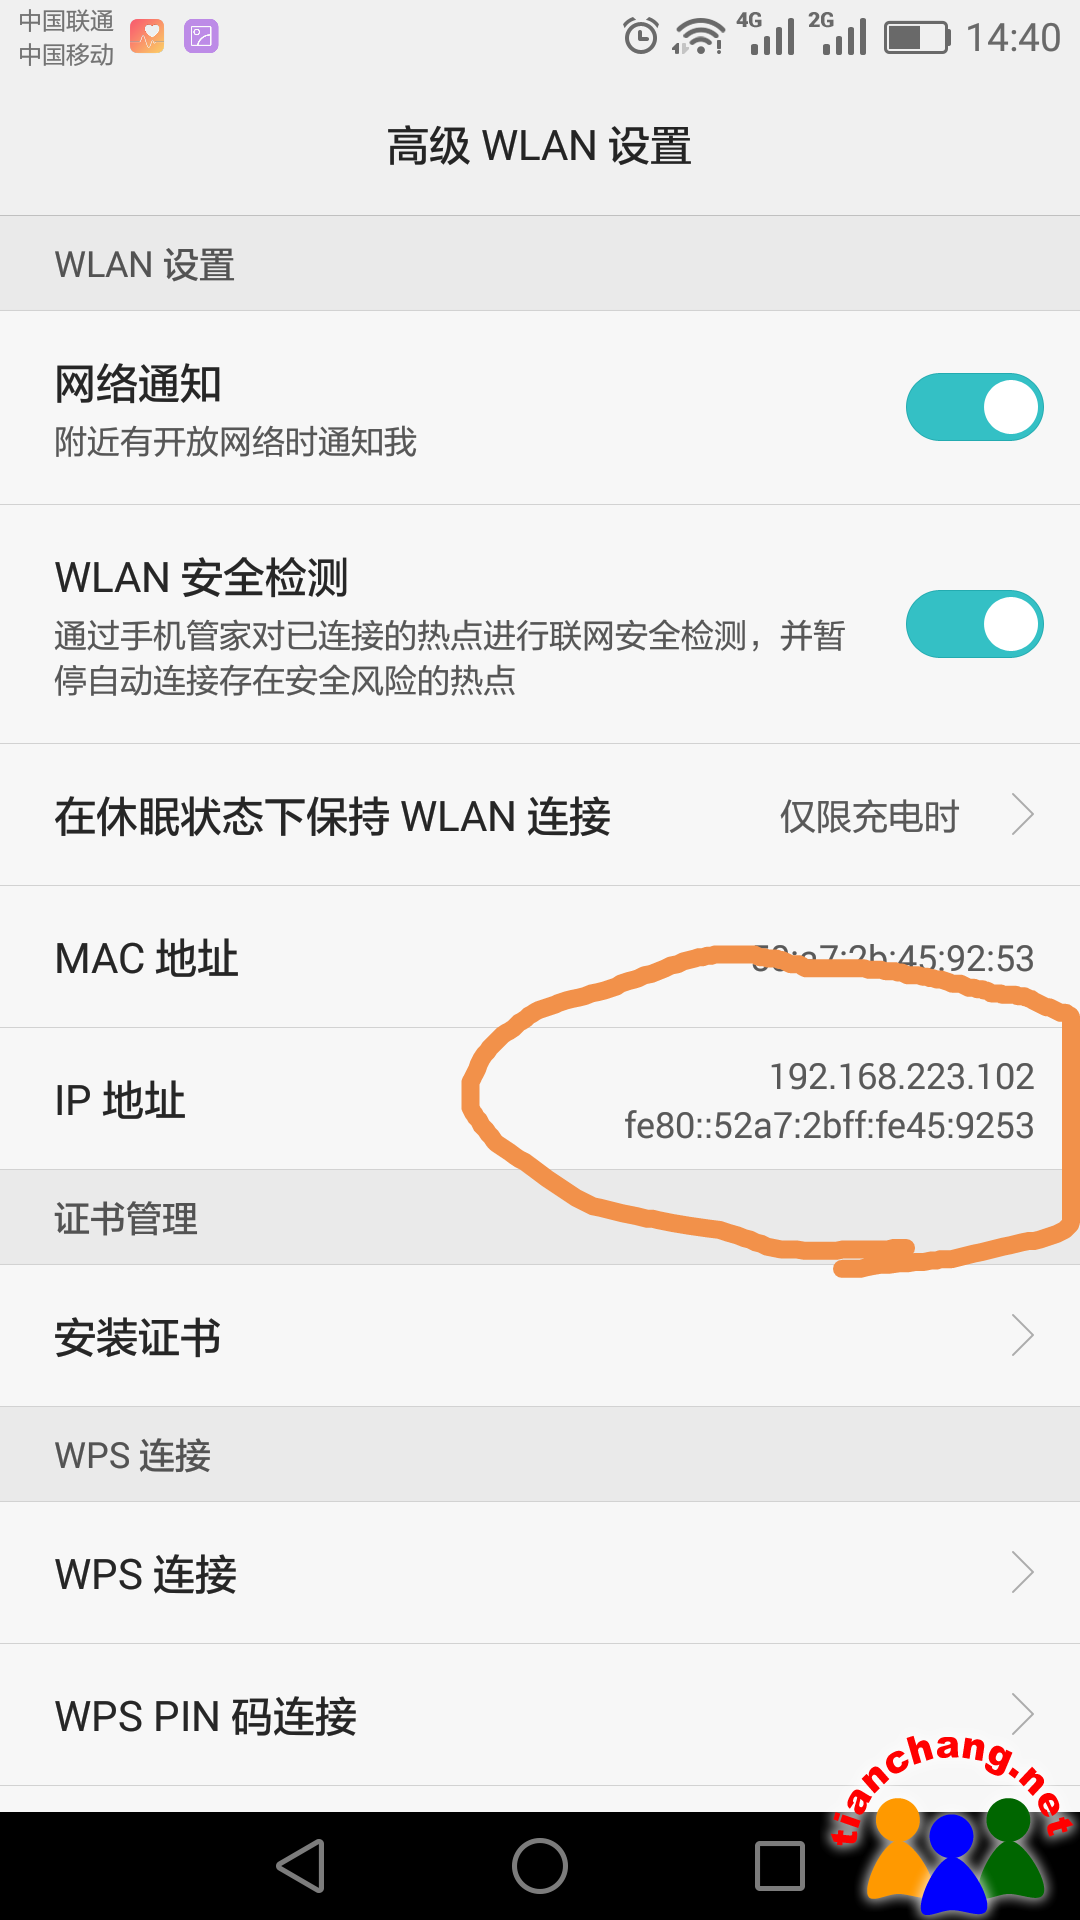
Task: Tap the battery indicator icon
Action: tap(917, 38)
